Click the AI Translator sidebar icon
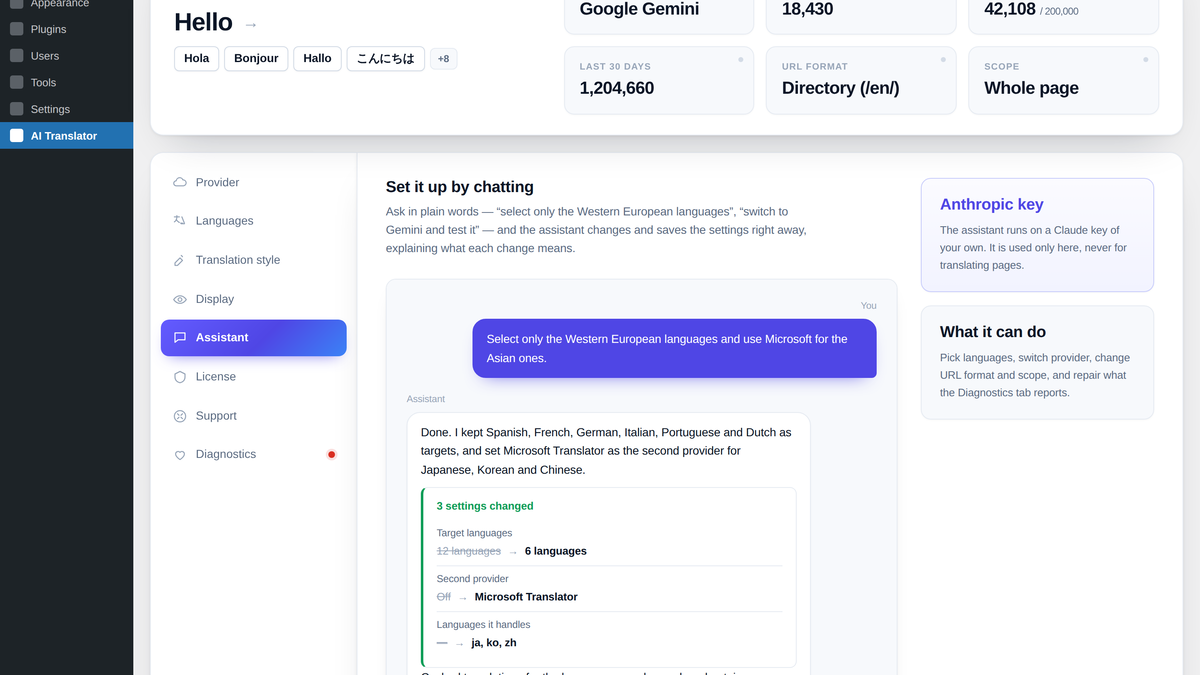Viewport: 1200px width, 675px height. [x=16, y=135]
